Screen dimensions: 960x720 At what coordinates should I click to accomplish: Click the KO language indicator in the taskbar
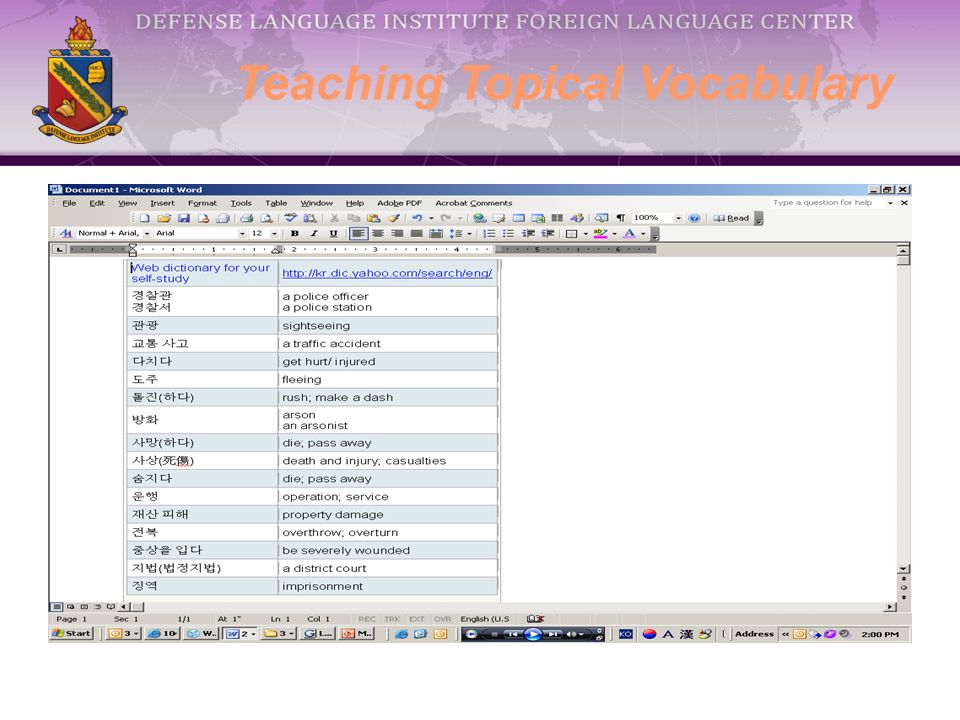coord(625,634)
